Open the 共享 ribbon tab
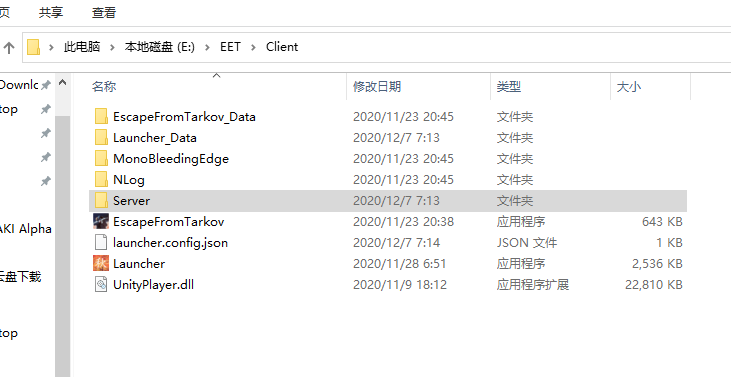The width and height of the screenshot is (731, 377). click(x=51, y=13)
